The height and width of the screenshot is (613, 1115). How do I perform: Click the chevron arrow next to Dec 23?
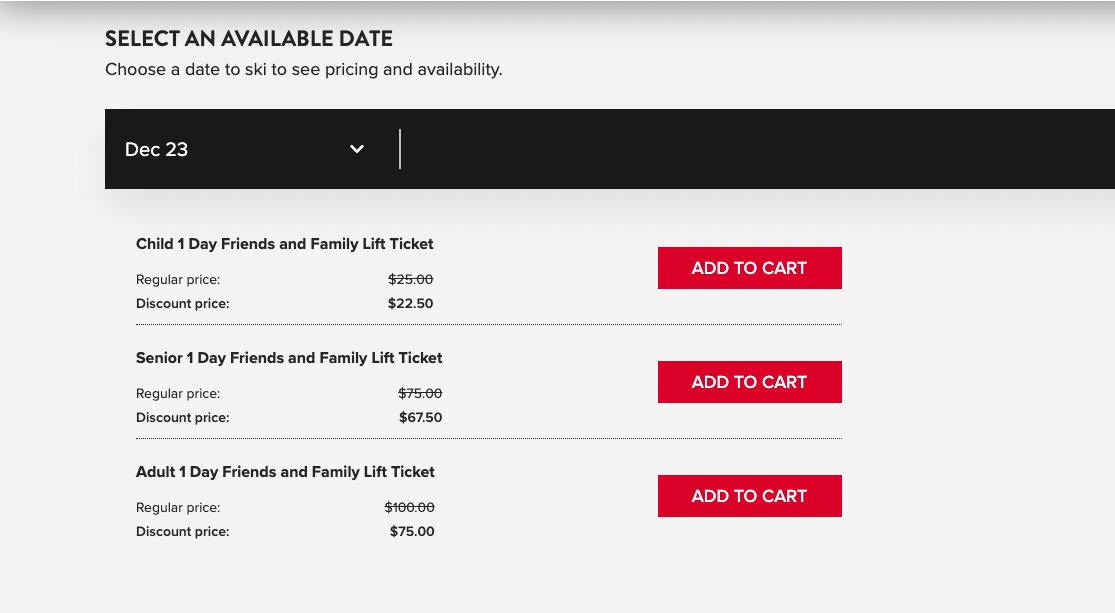[356, 148]
